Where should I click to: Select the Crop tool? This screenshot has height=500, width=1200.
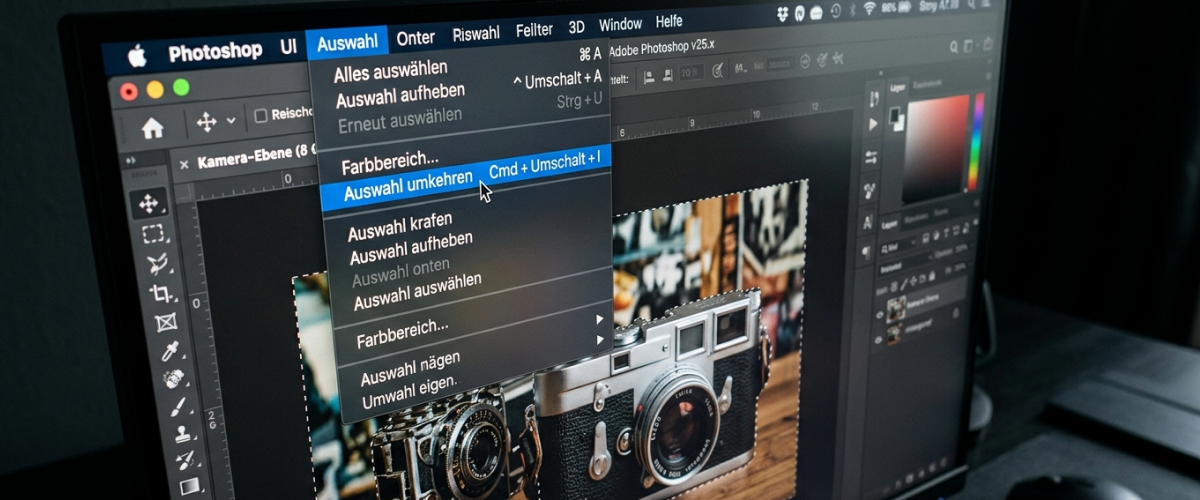click(161, 294)
